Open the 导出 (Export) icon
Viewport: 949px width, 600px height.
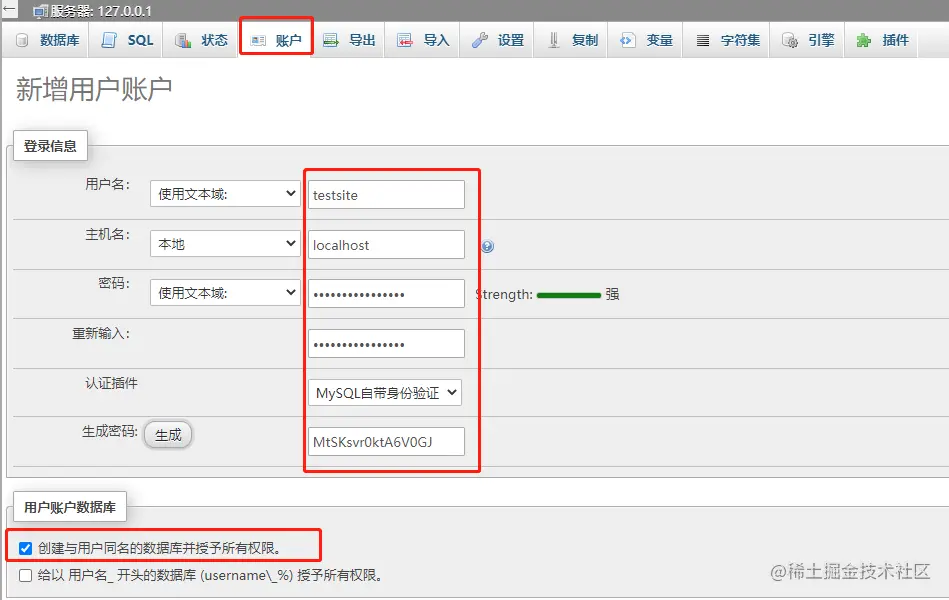tap(351, 41)
